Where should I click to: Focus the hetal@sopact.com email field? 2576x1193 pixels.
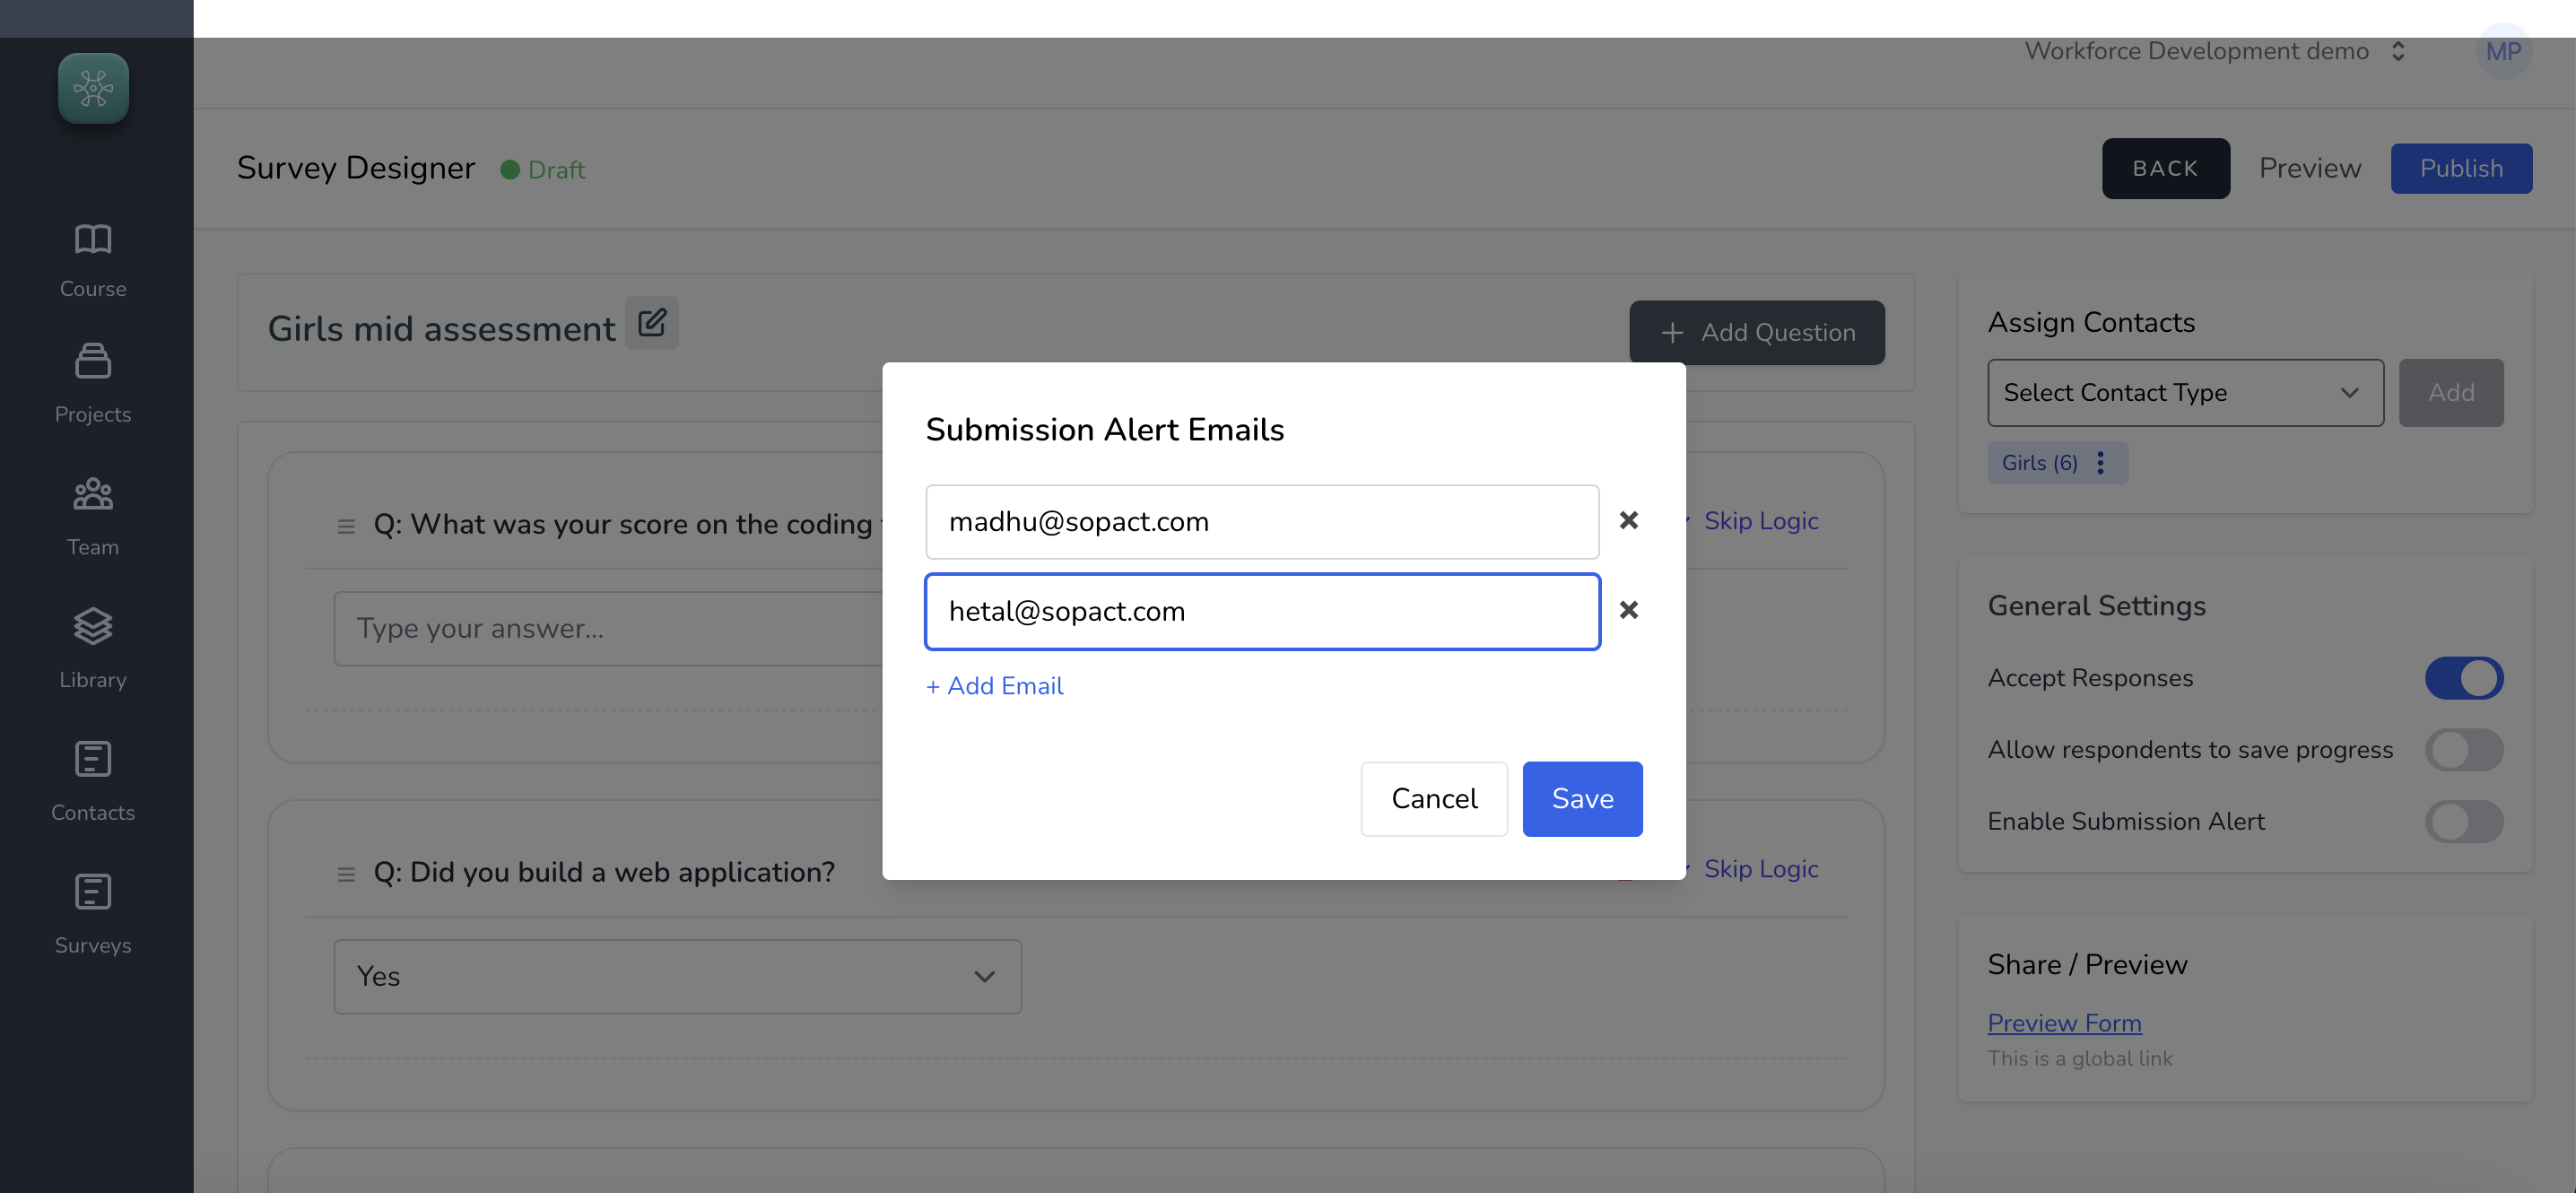1262,612
